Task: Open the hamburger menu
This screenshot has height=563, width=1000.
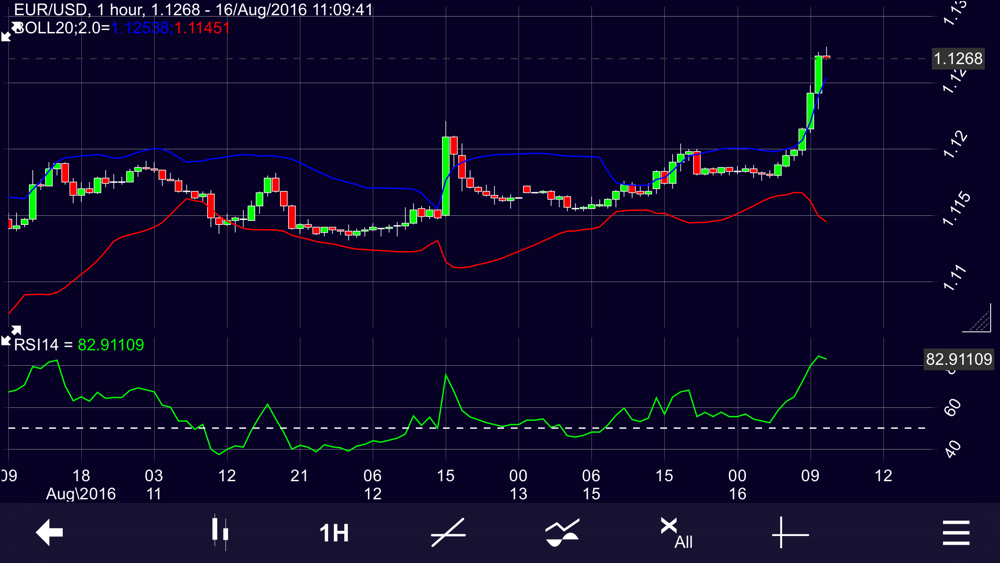Action: tap(956, 532)
